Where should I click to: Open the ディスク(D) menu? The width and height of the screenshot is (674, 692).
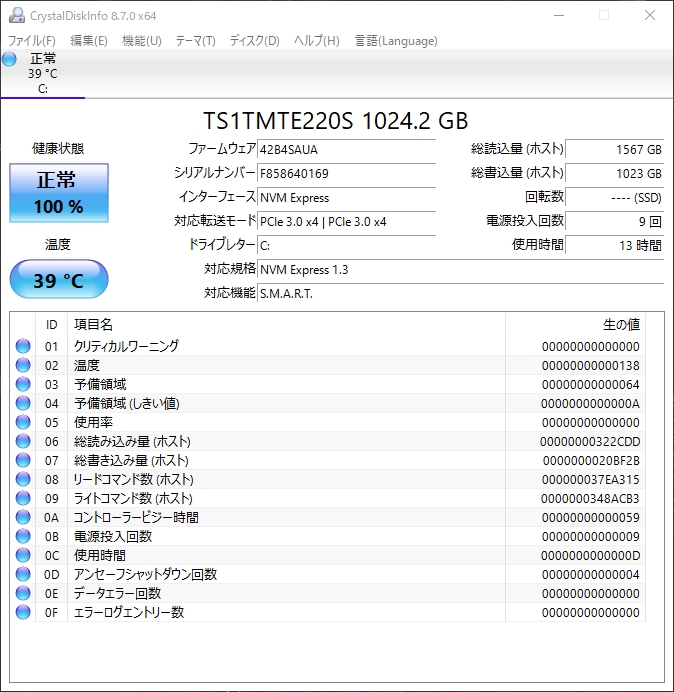tap(255, 41)
